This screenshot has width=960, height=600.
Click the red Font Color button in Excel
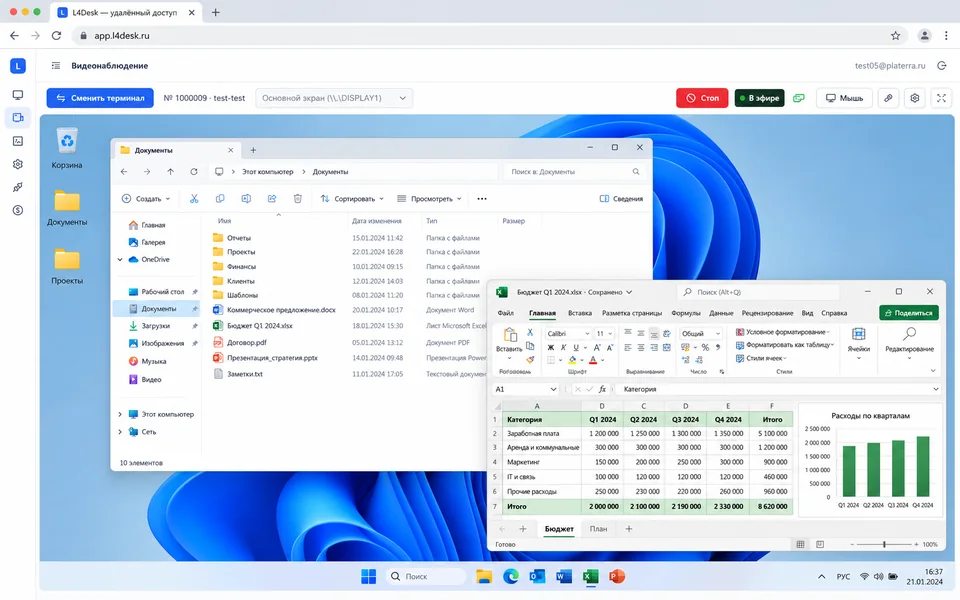point(593,360)
